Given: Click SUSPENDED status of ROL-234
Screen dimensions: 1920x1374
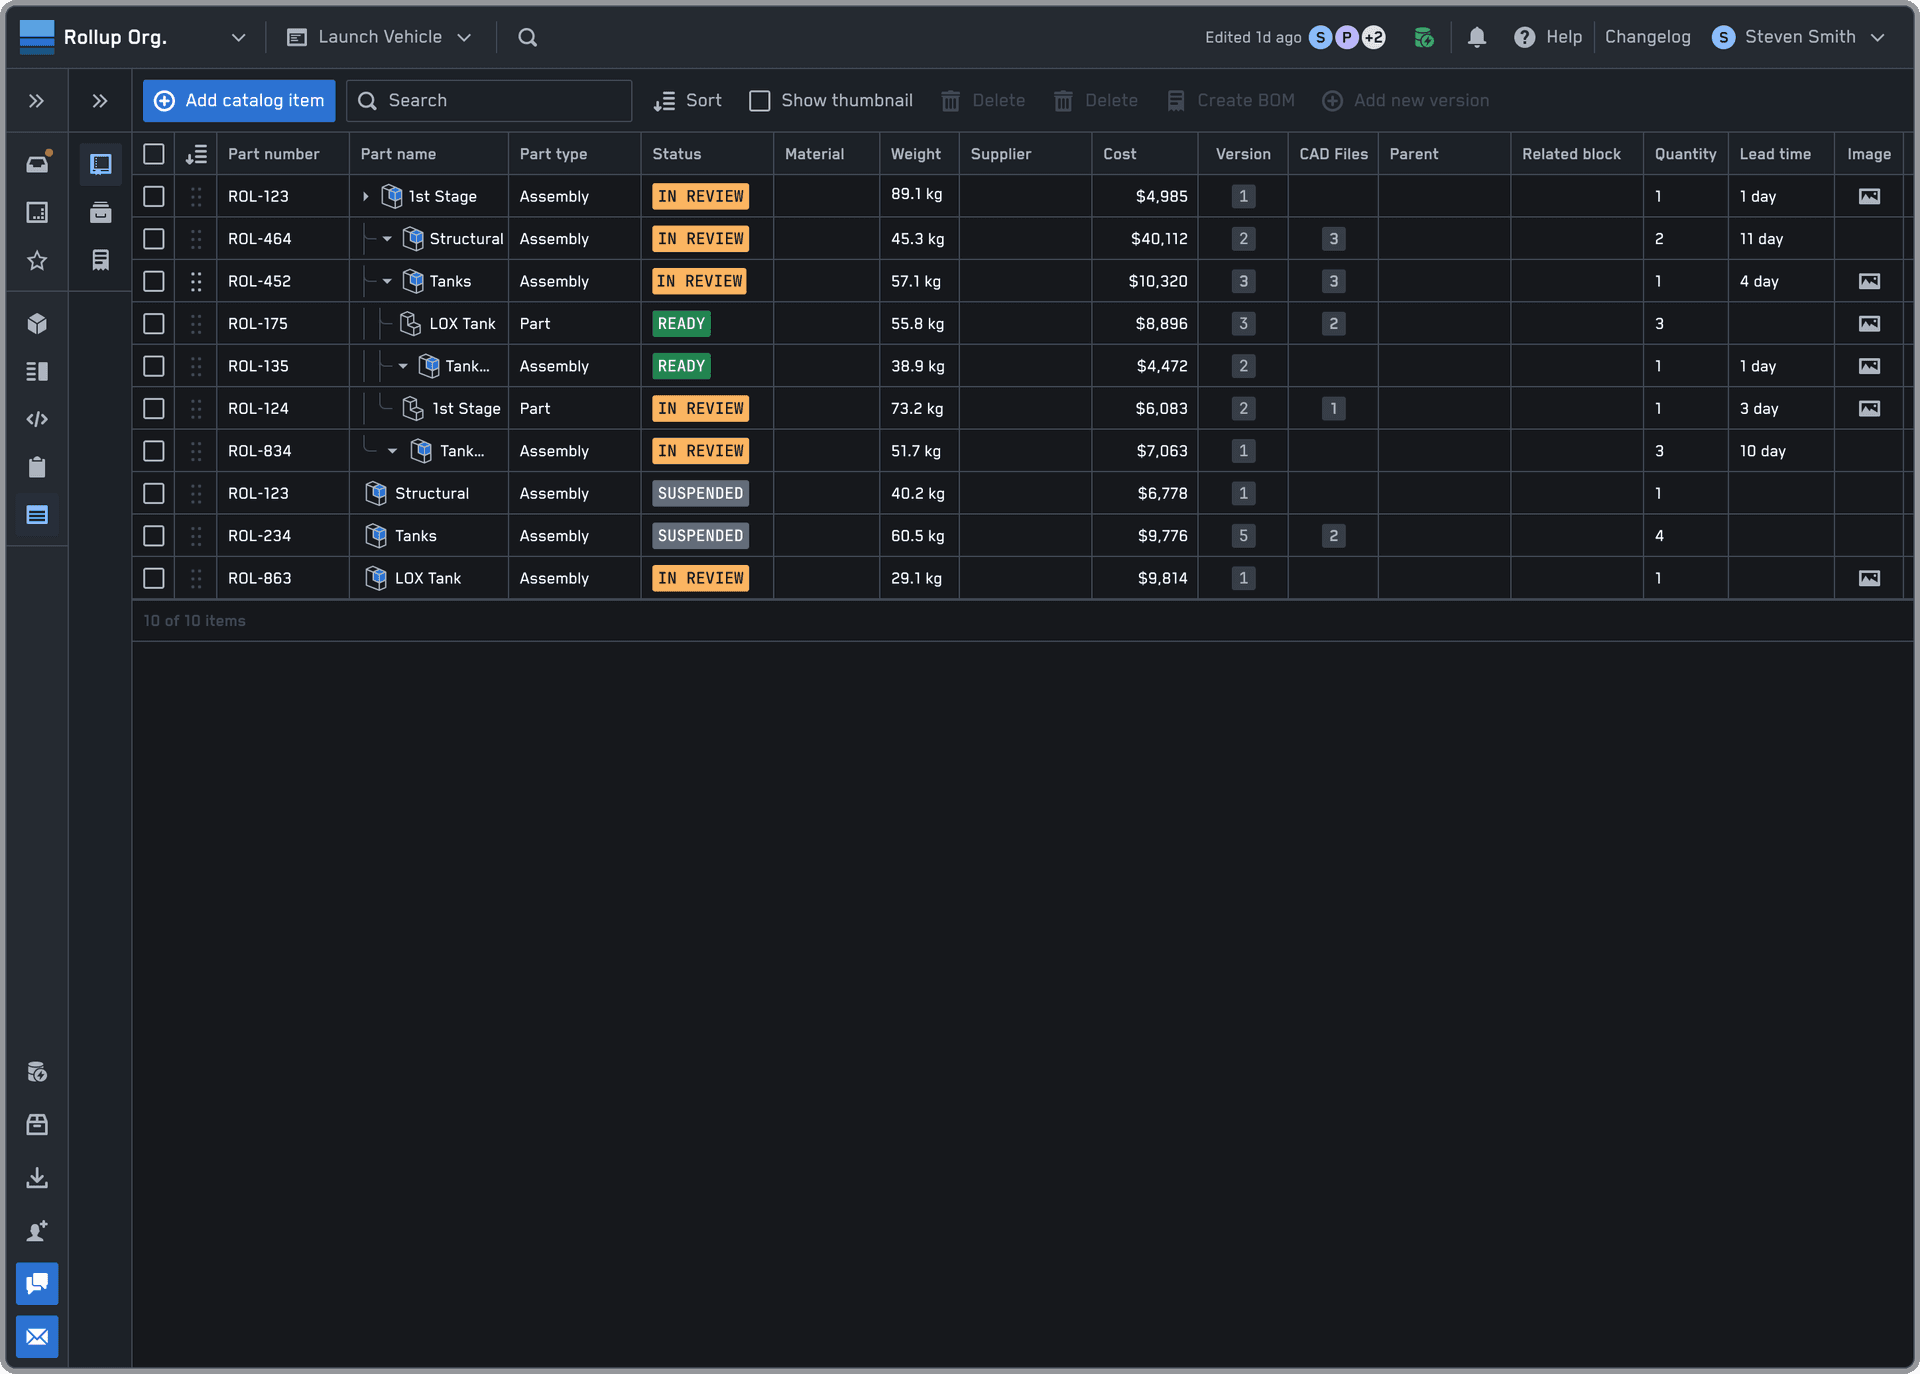Looking at the screenshot, I should click(x=700, y=536).
